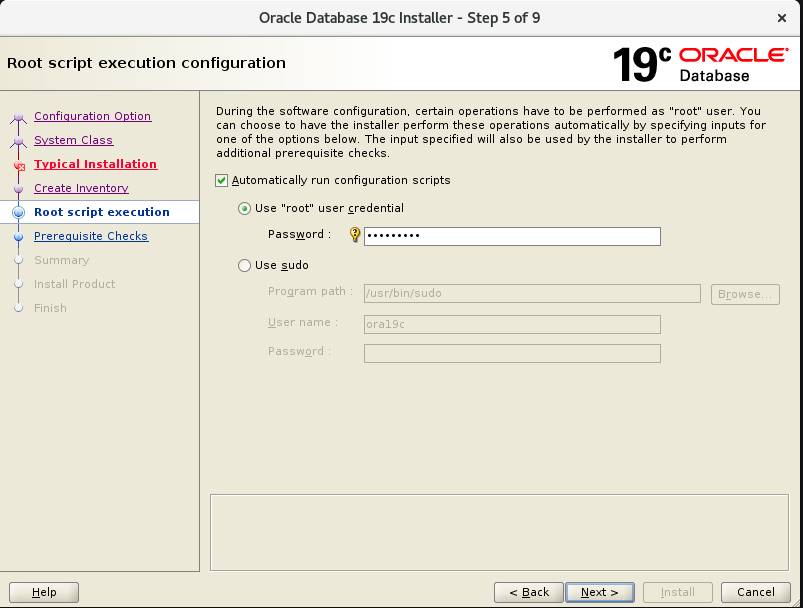This screenshot has width=803, height=608.
Task: Click the root Password input field
Action: tap(512, 236)
